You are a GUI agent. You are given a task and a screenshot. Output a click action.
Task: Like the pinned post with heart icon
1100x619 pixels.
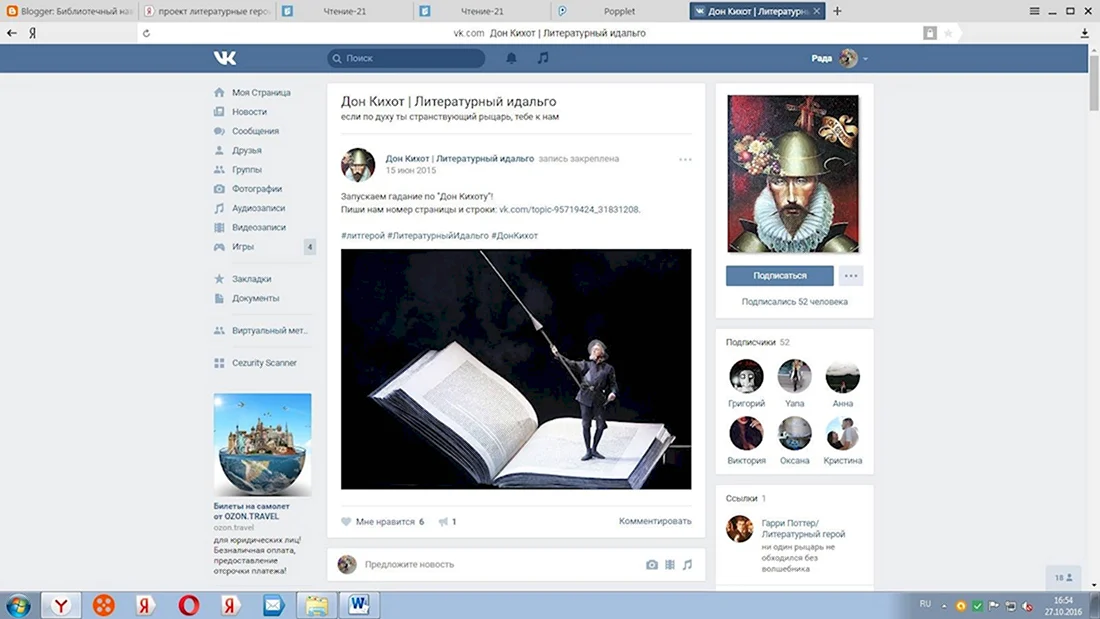[x=346, y=521]
